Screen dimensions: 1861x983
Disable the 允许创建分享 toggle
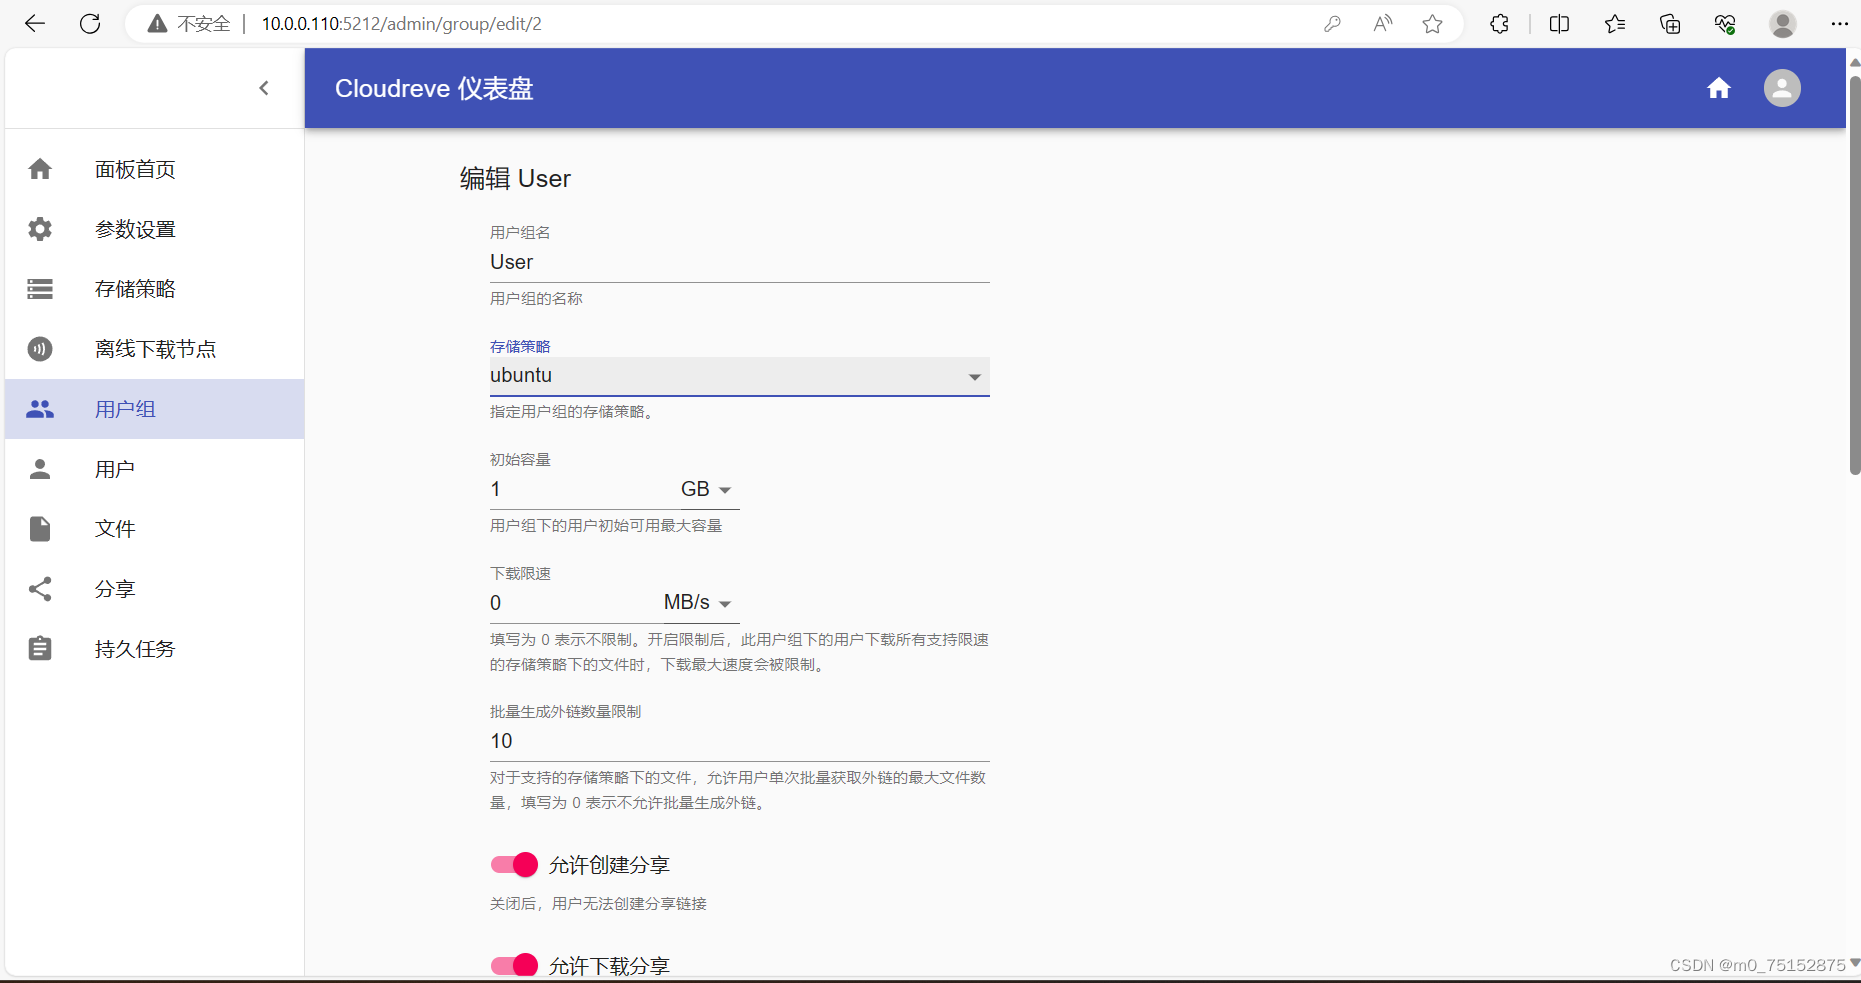click(x=513, y=864)
